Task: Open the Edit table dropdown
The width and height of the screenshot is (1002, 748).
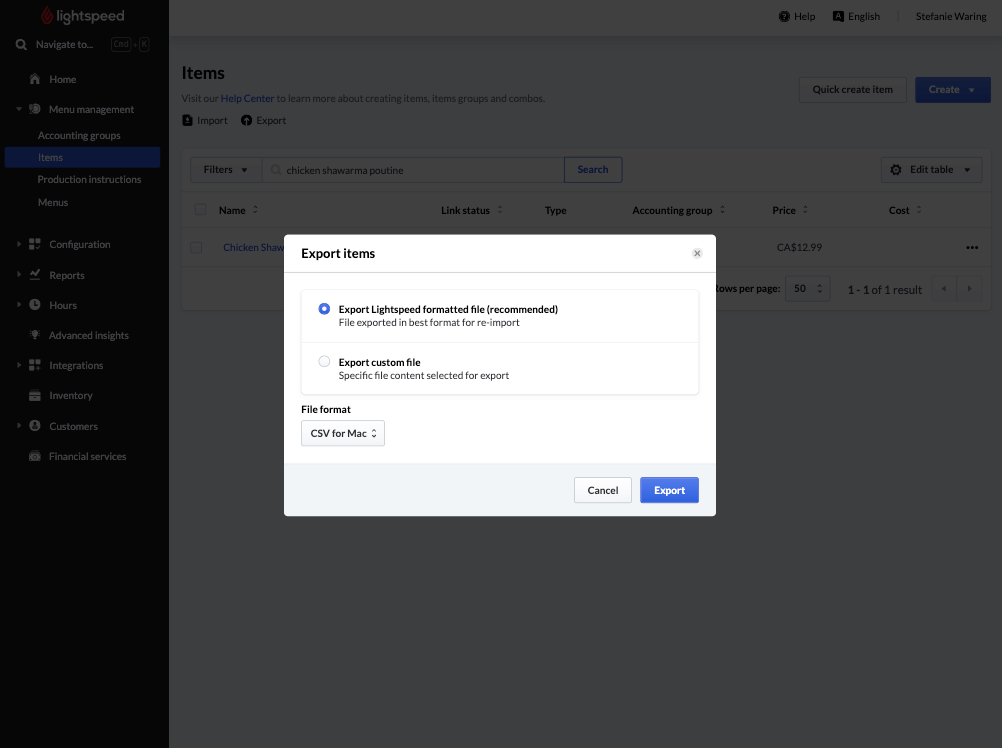Action: pyautogui.click(x=931, y=170)
